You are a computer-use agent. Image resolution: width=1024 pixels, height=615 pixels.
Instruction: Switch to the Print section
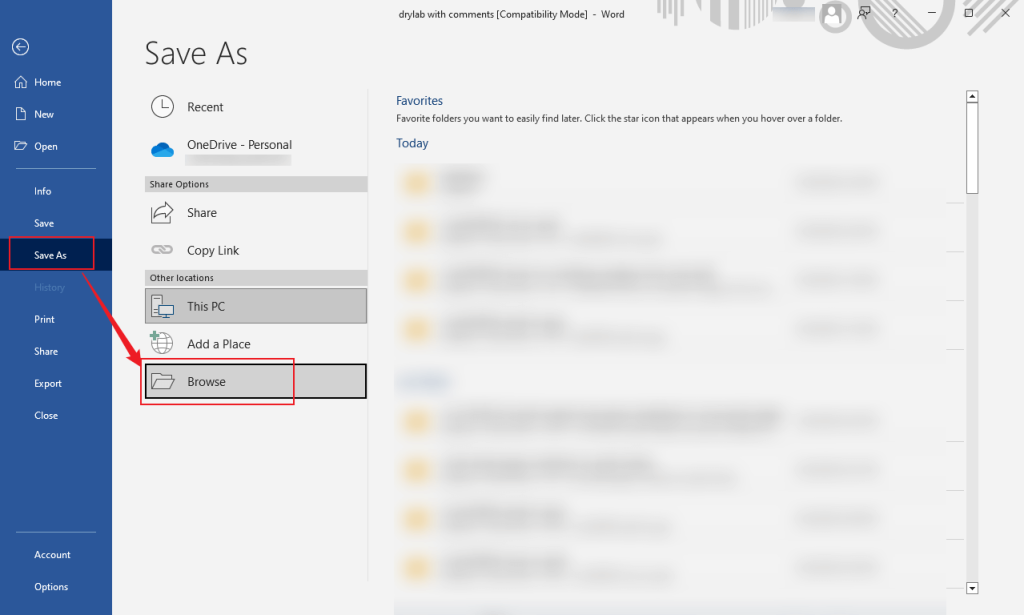click(43, 318)
